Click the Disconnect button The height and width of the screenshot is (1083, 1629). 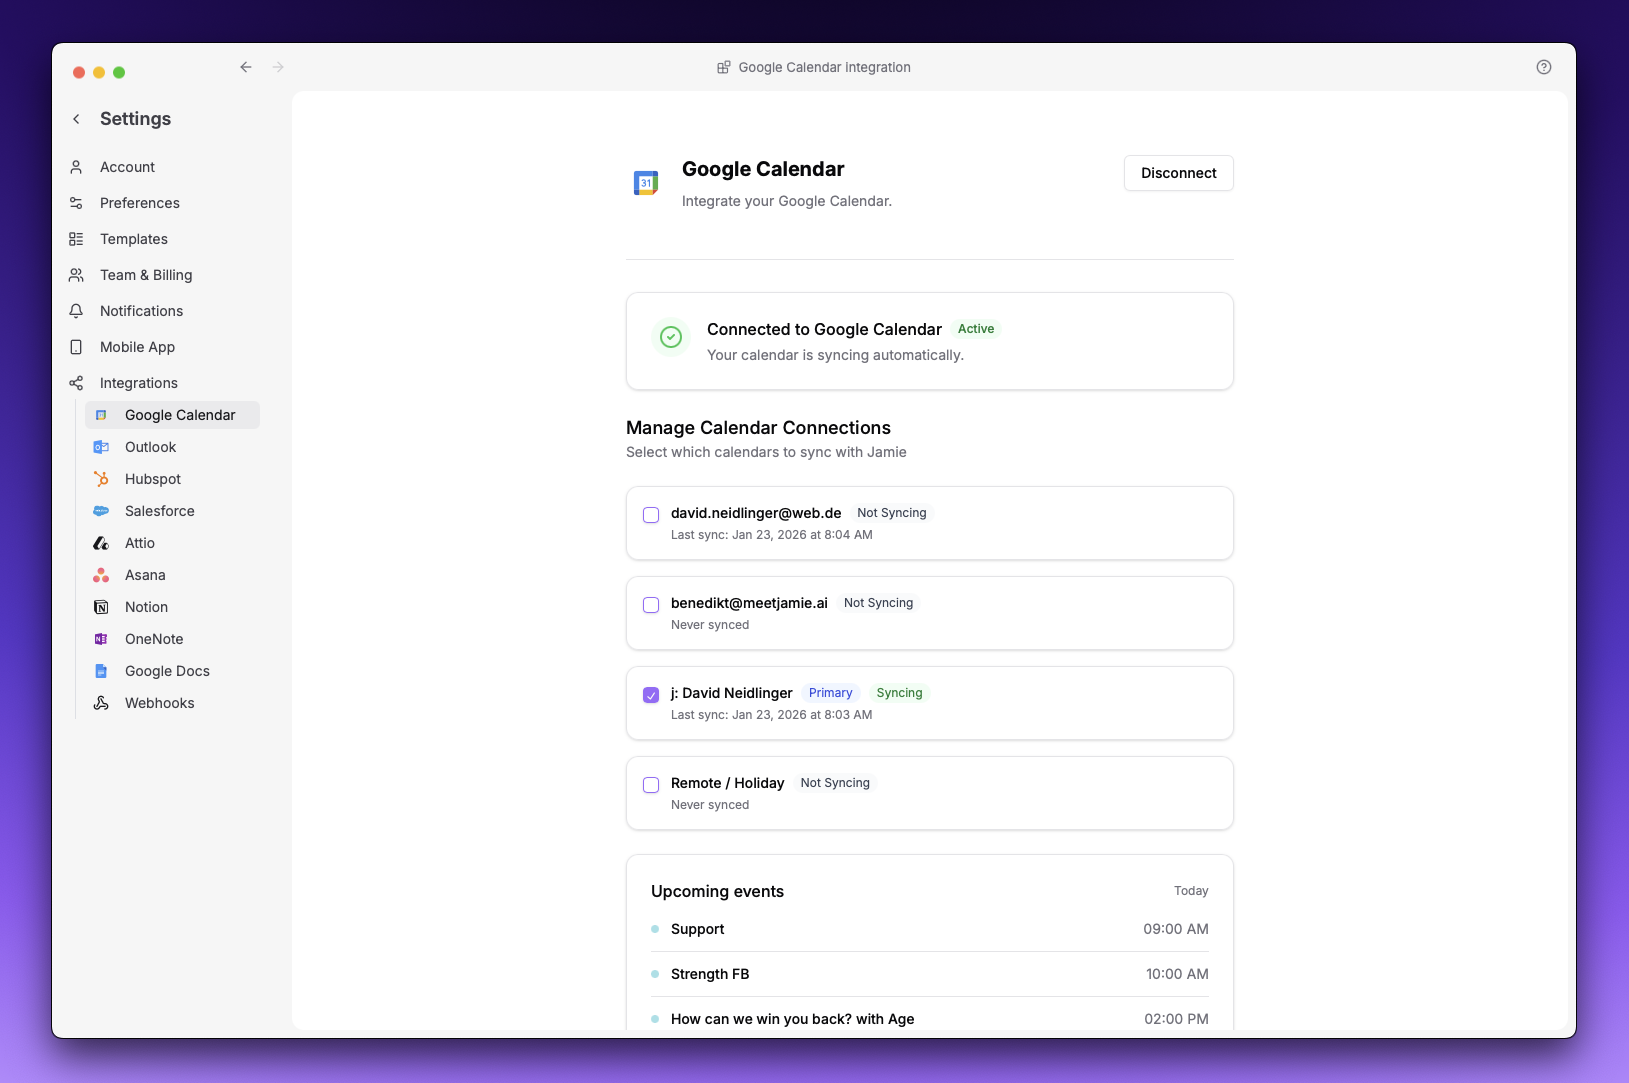(x=1178, y=173)
